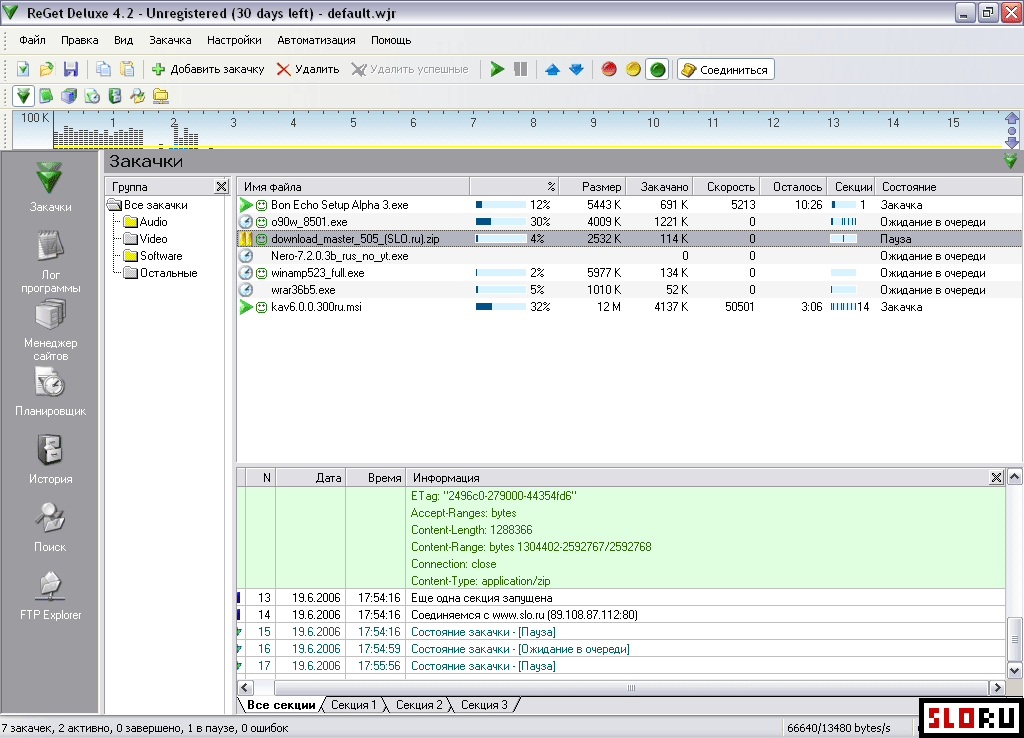
Task: Open the Вид menu
Action: (x=123, y=40)
